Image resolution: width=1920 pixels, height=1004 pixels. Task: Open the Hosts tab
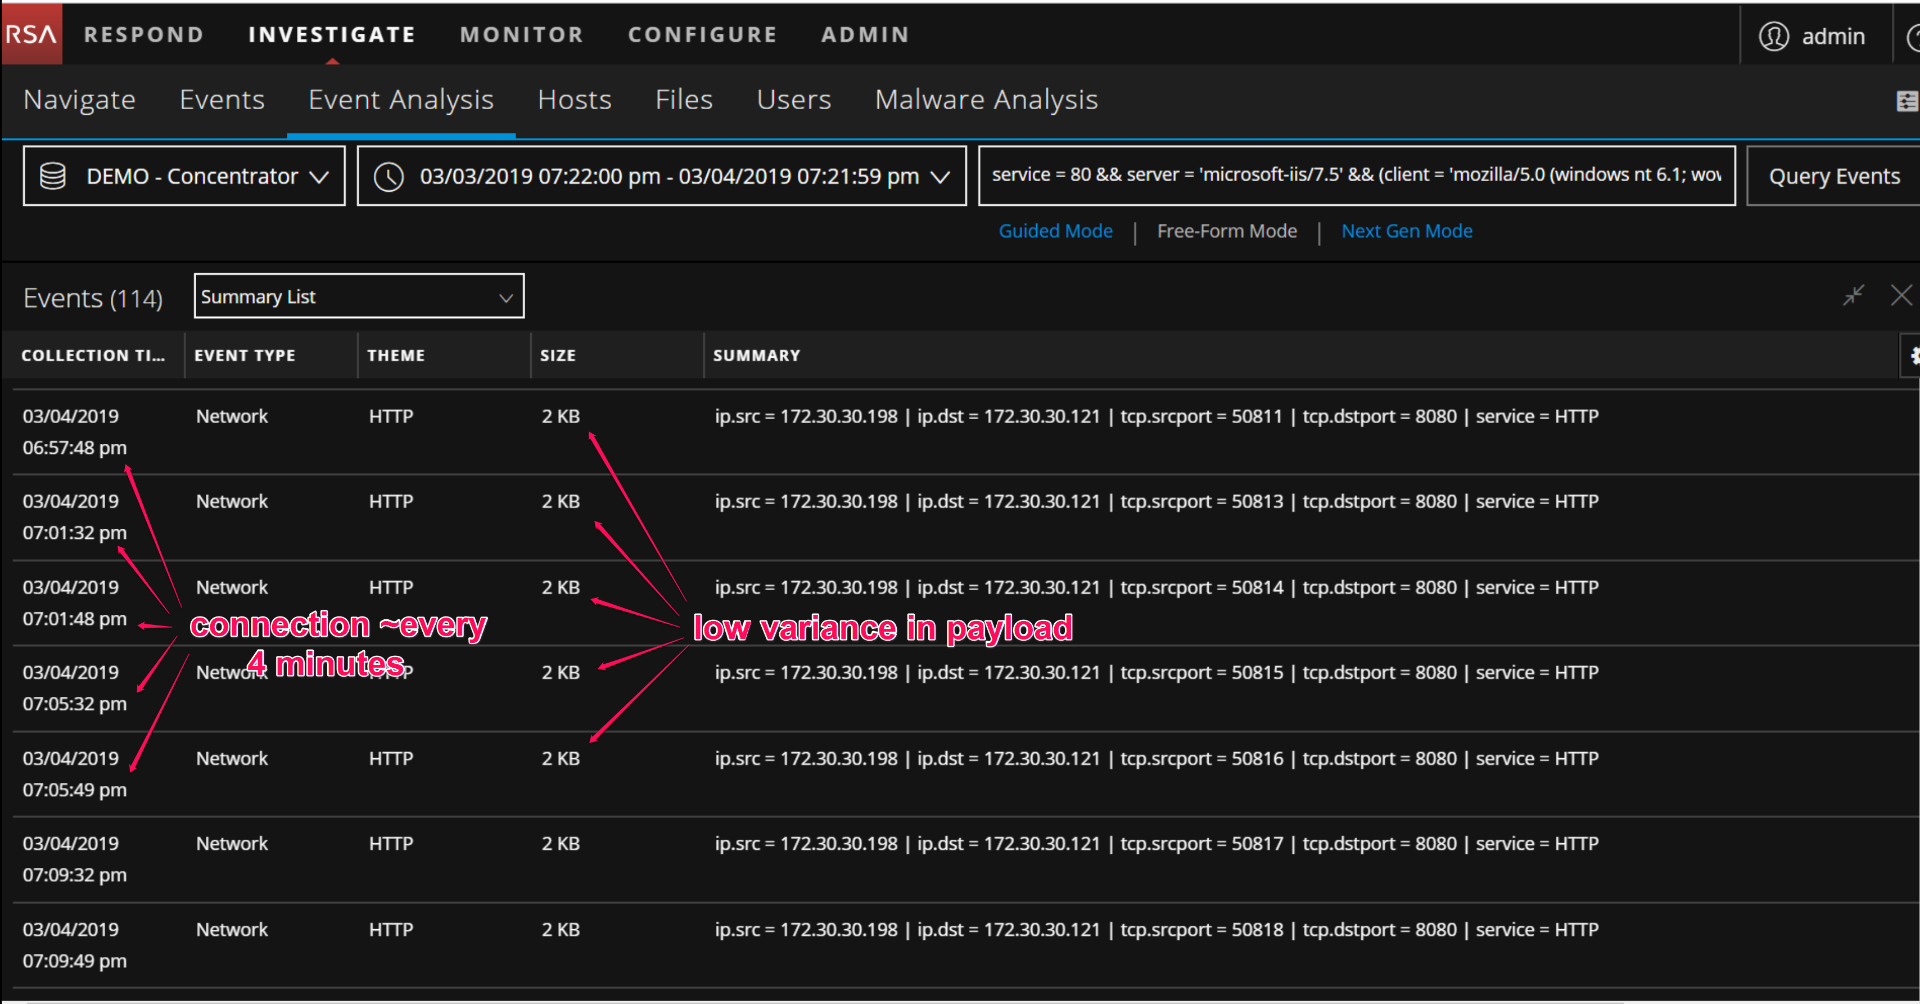[574, 100]
